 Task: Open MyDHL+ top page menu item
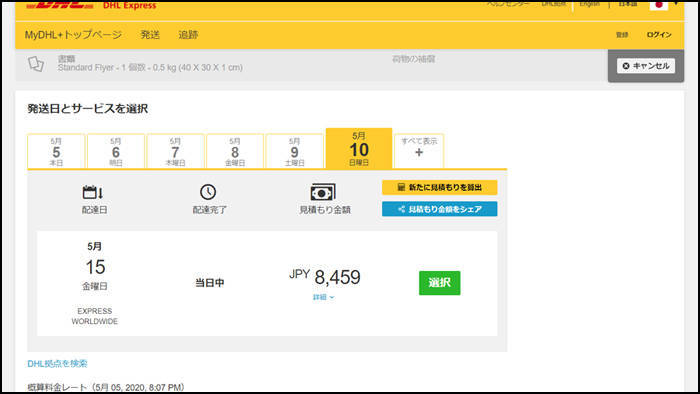click(x=73, y=35)
